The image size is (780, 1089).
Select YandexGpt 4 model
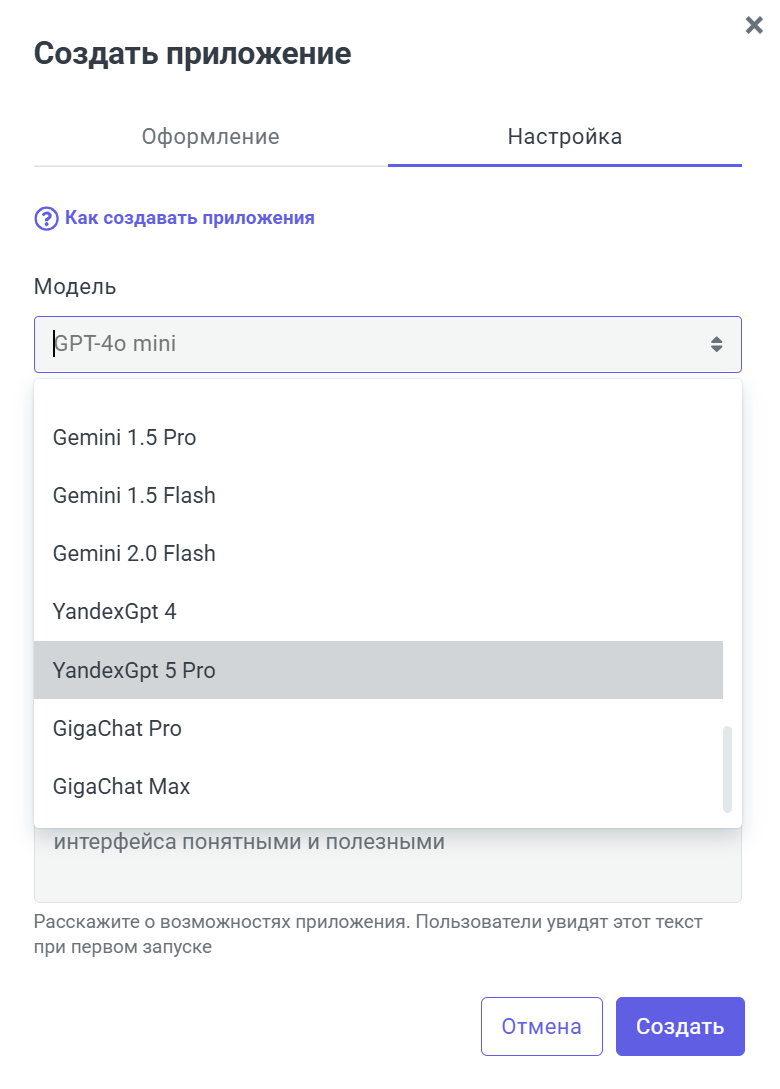tap(115, 611)
